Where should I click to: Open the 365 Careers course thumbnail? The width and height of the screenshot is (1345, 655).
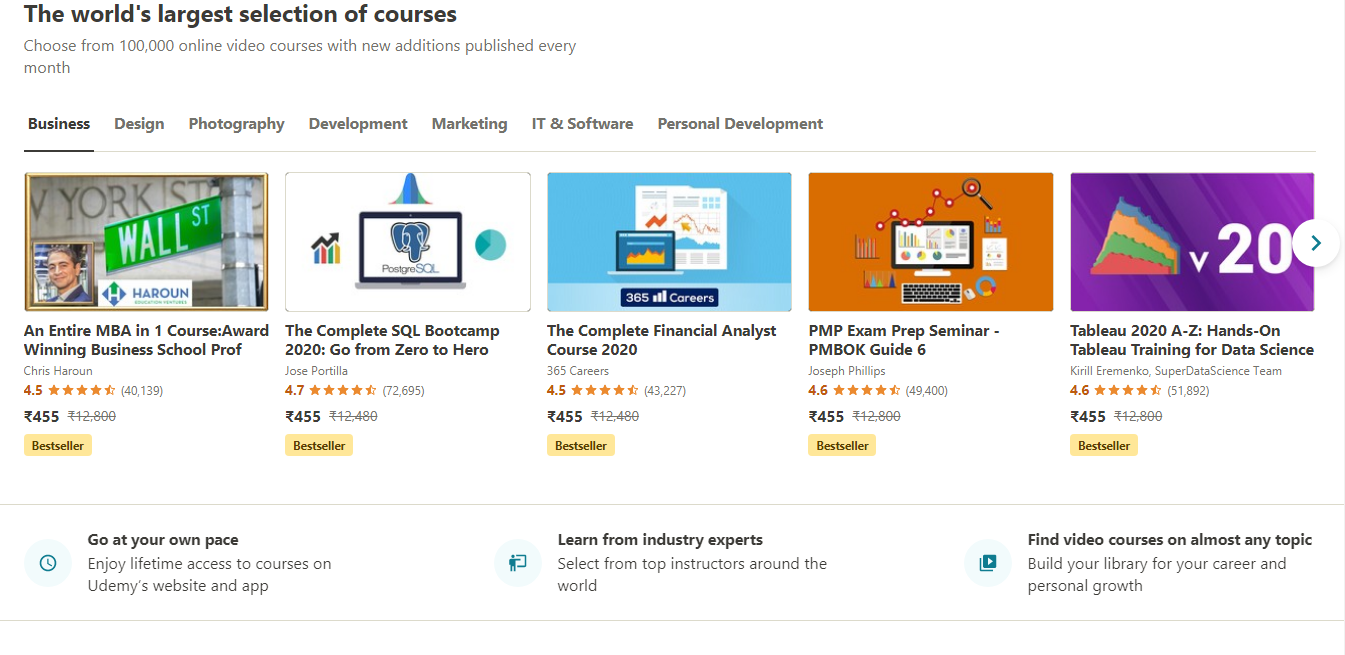click(x=669, y=242)
